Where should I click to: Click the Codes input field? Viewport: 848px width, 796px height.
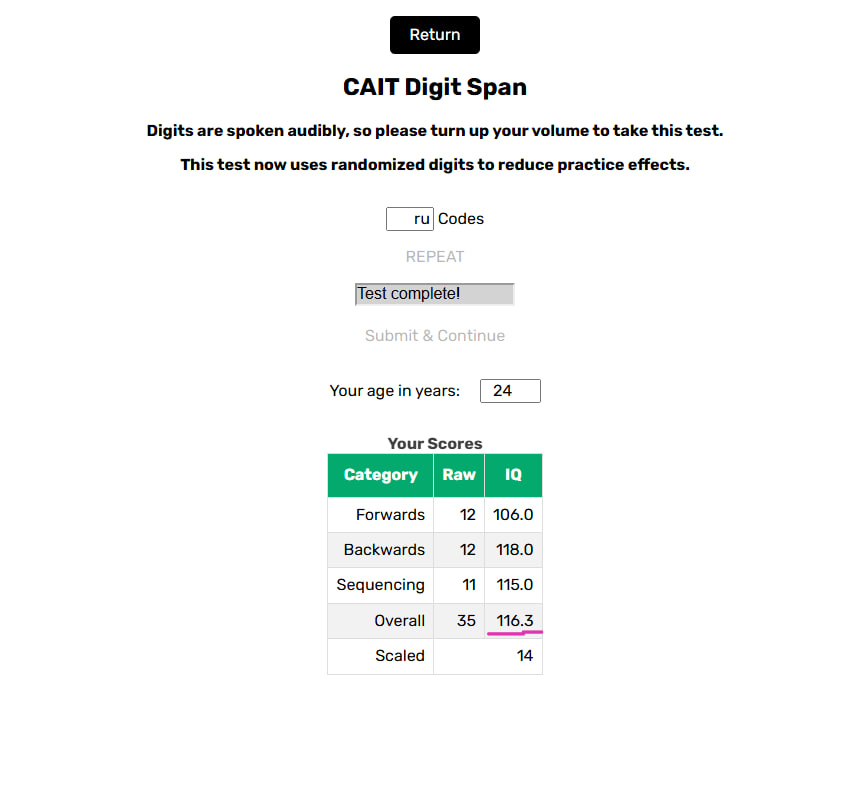pyautogui.click(x=409, y=219)
